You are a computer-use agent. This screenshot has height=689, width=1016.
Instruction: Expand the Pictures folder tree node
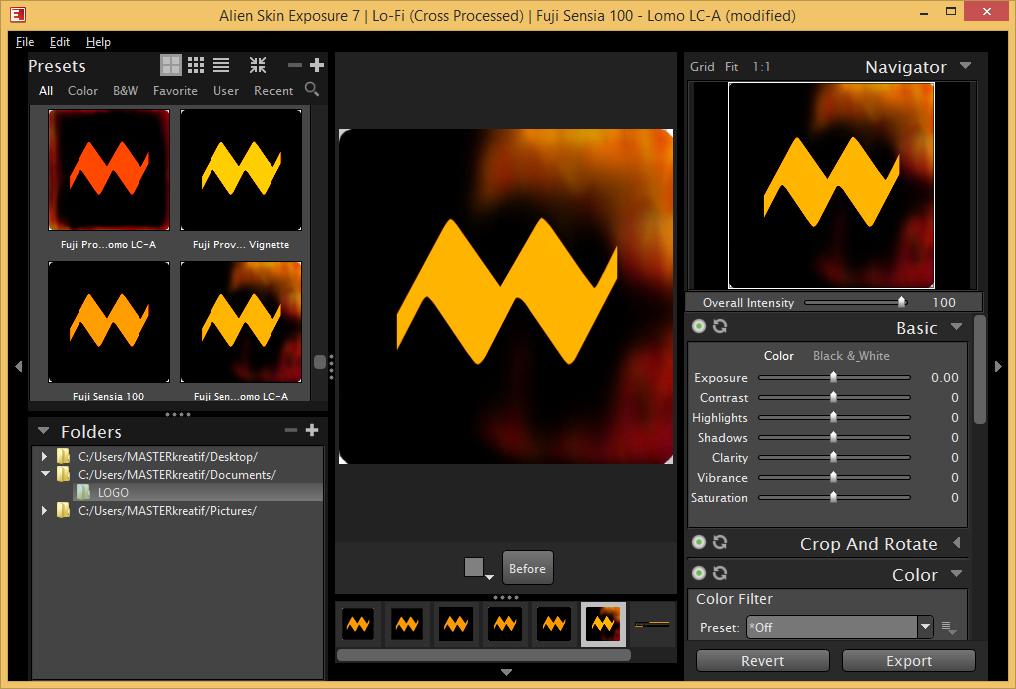[x=44, y=511]
